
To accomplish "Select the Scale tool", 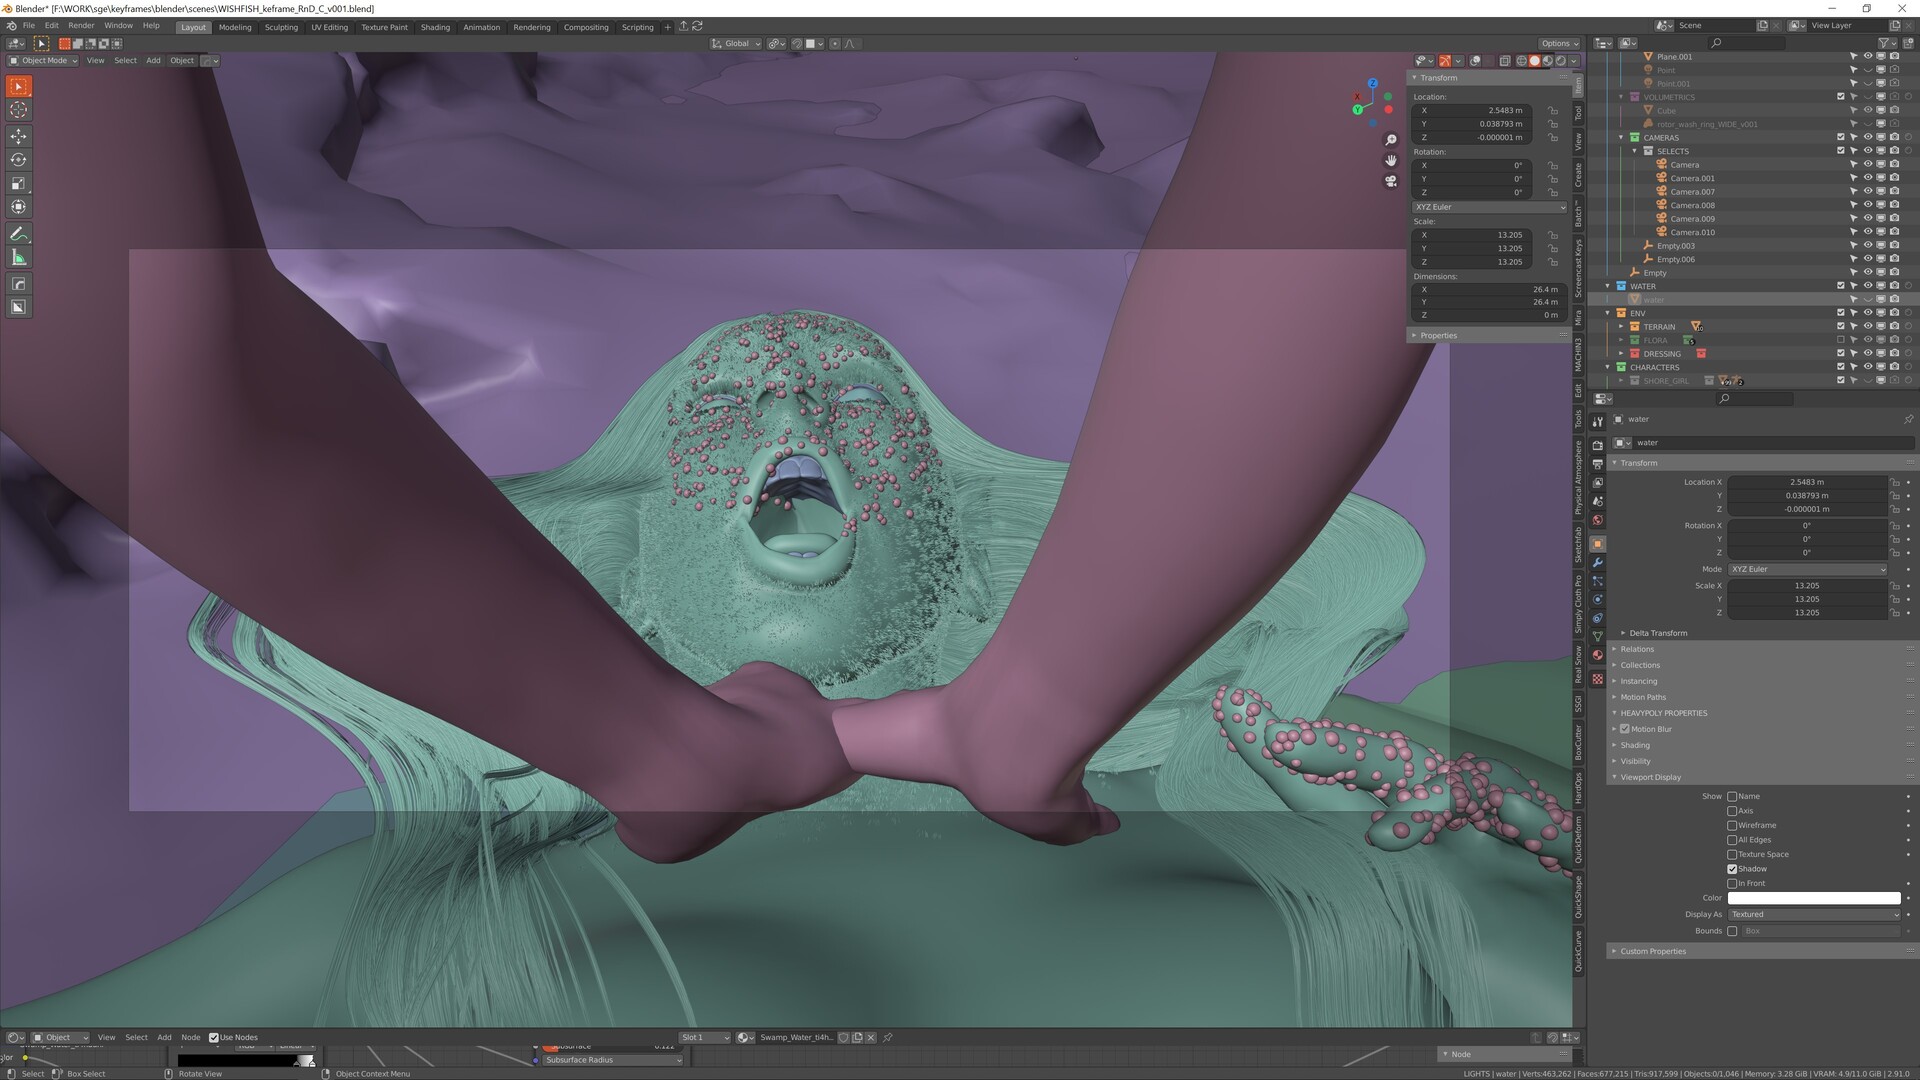I will pos(18,183).
